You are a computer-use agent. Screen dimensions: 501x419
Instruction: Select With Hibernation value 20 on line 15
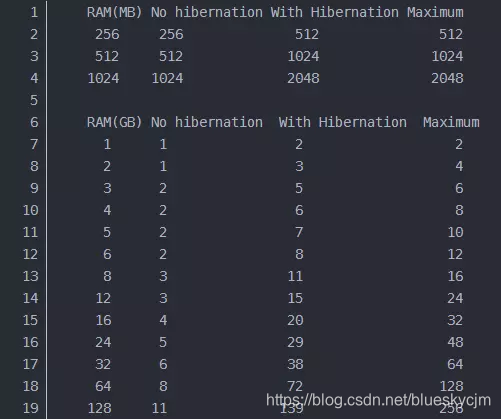295,320
